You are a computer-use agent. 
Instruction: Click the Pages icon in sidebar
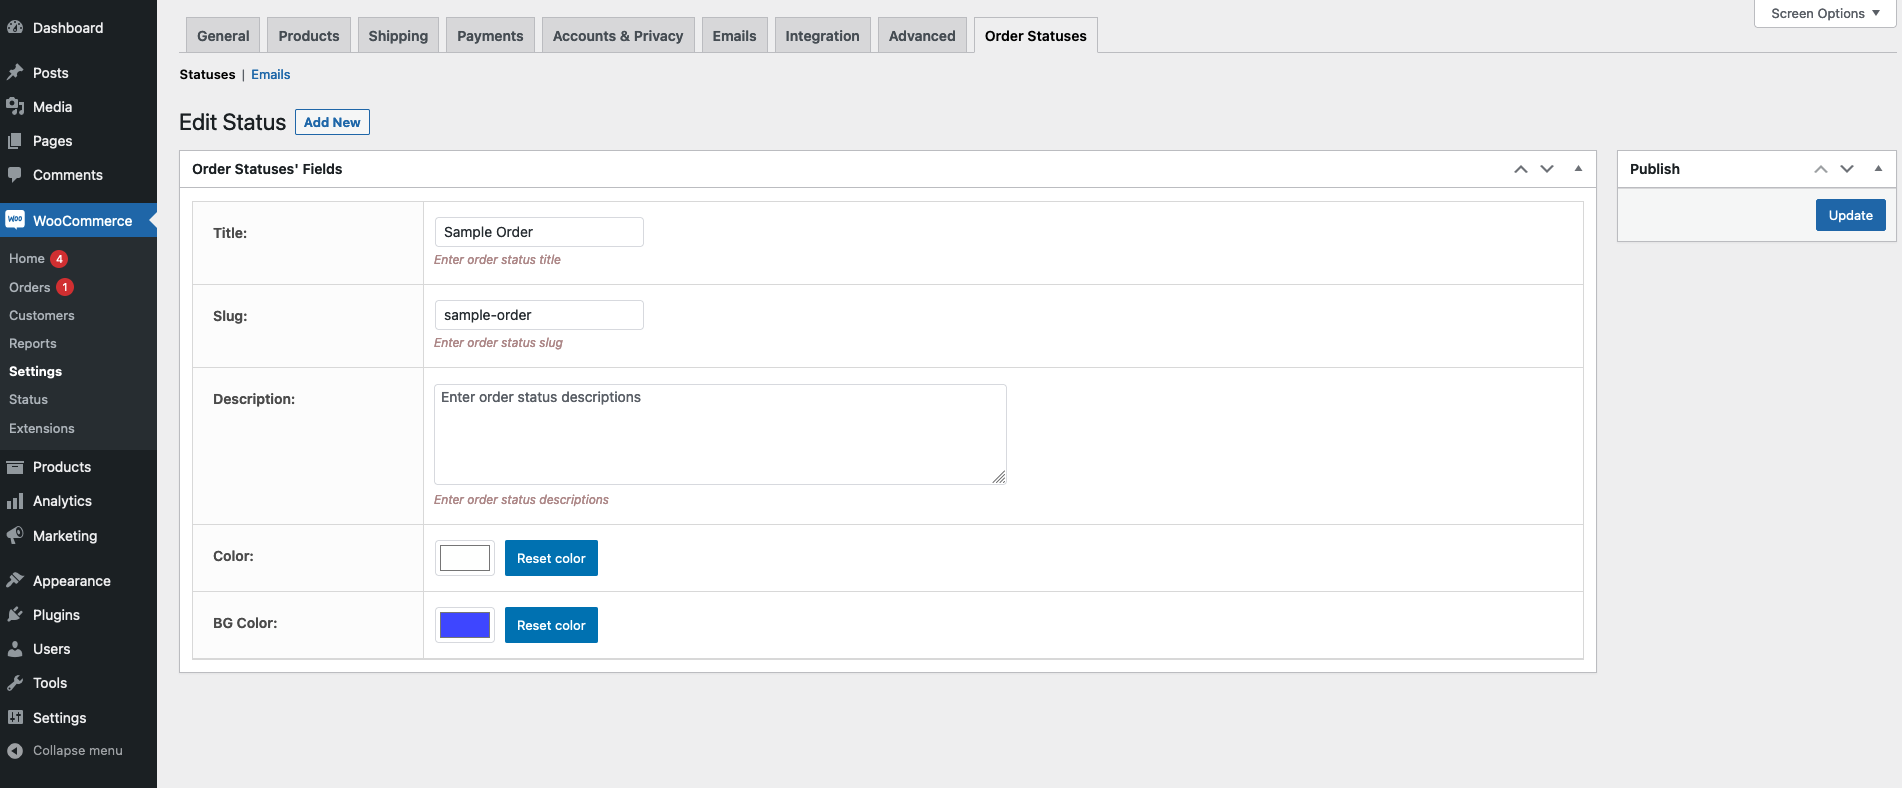pos(15,140)
